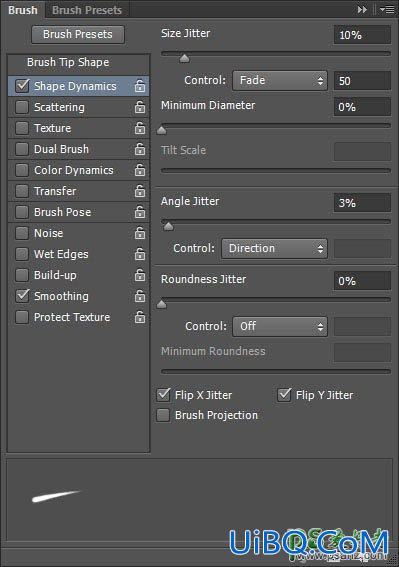Toggle lock icon beside Dual Brush
The image size is (399, 567).
(x=140, y=149)
